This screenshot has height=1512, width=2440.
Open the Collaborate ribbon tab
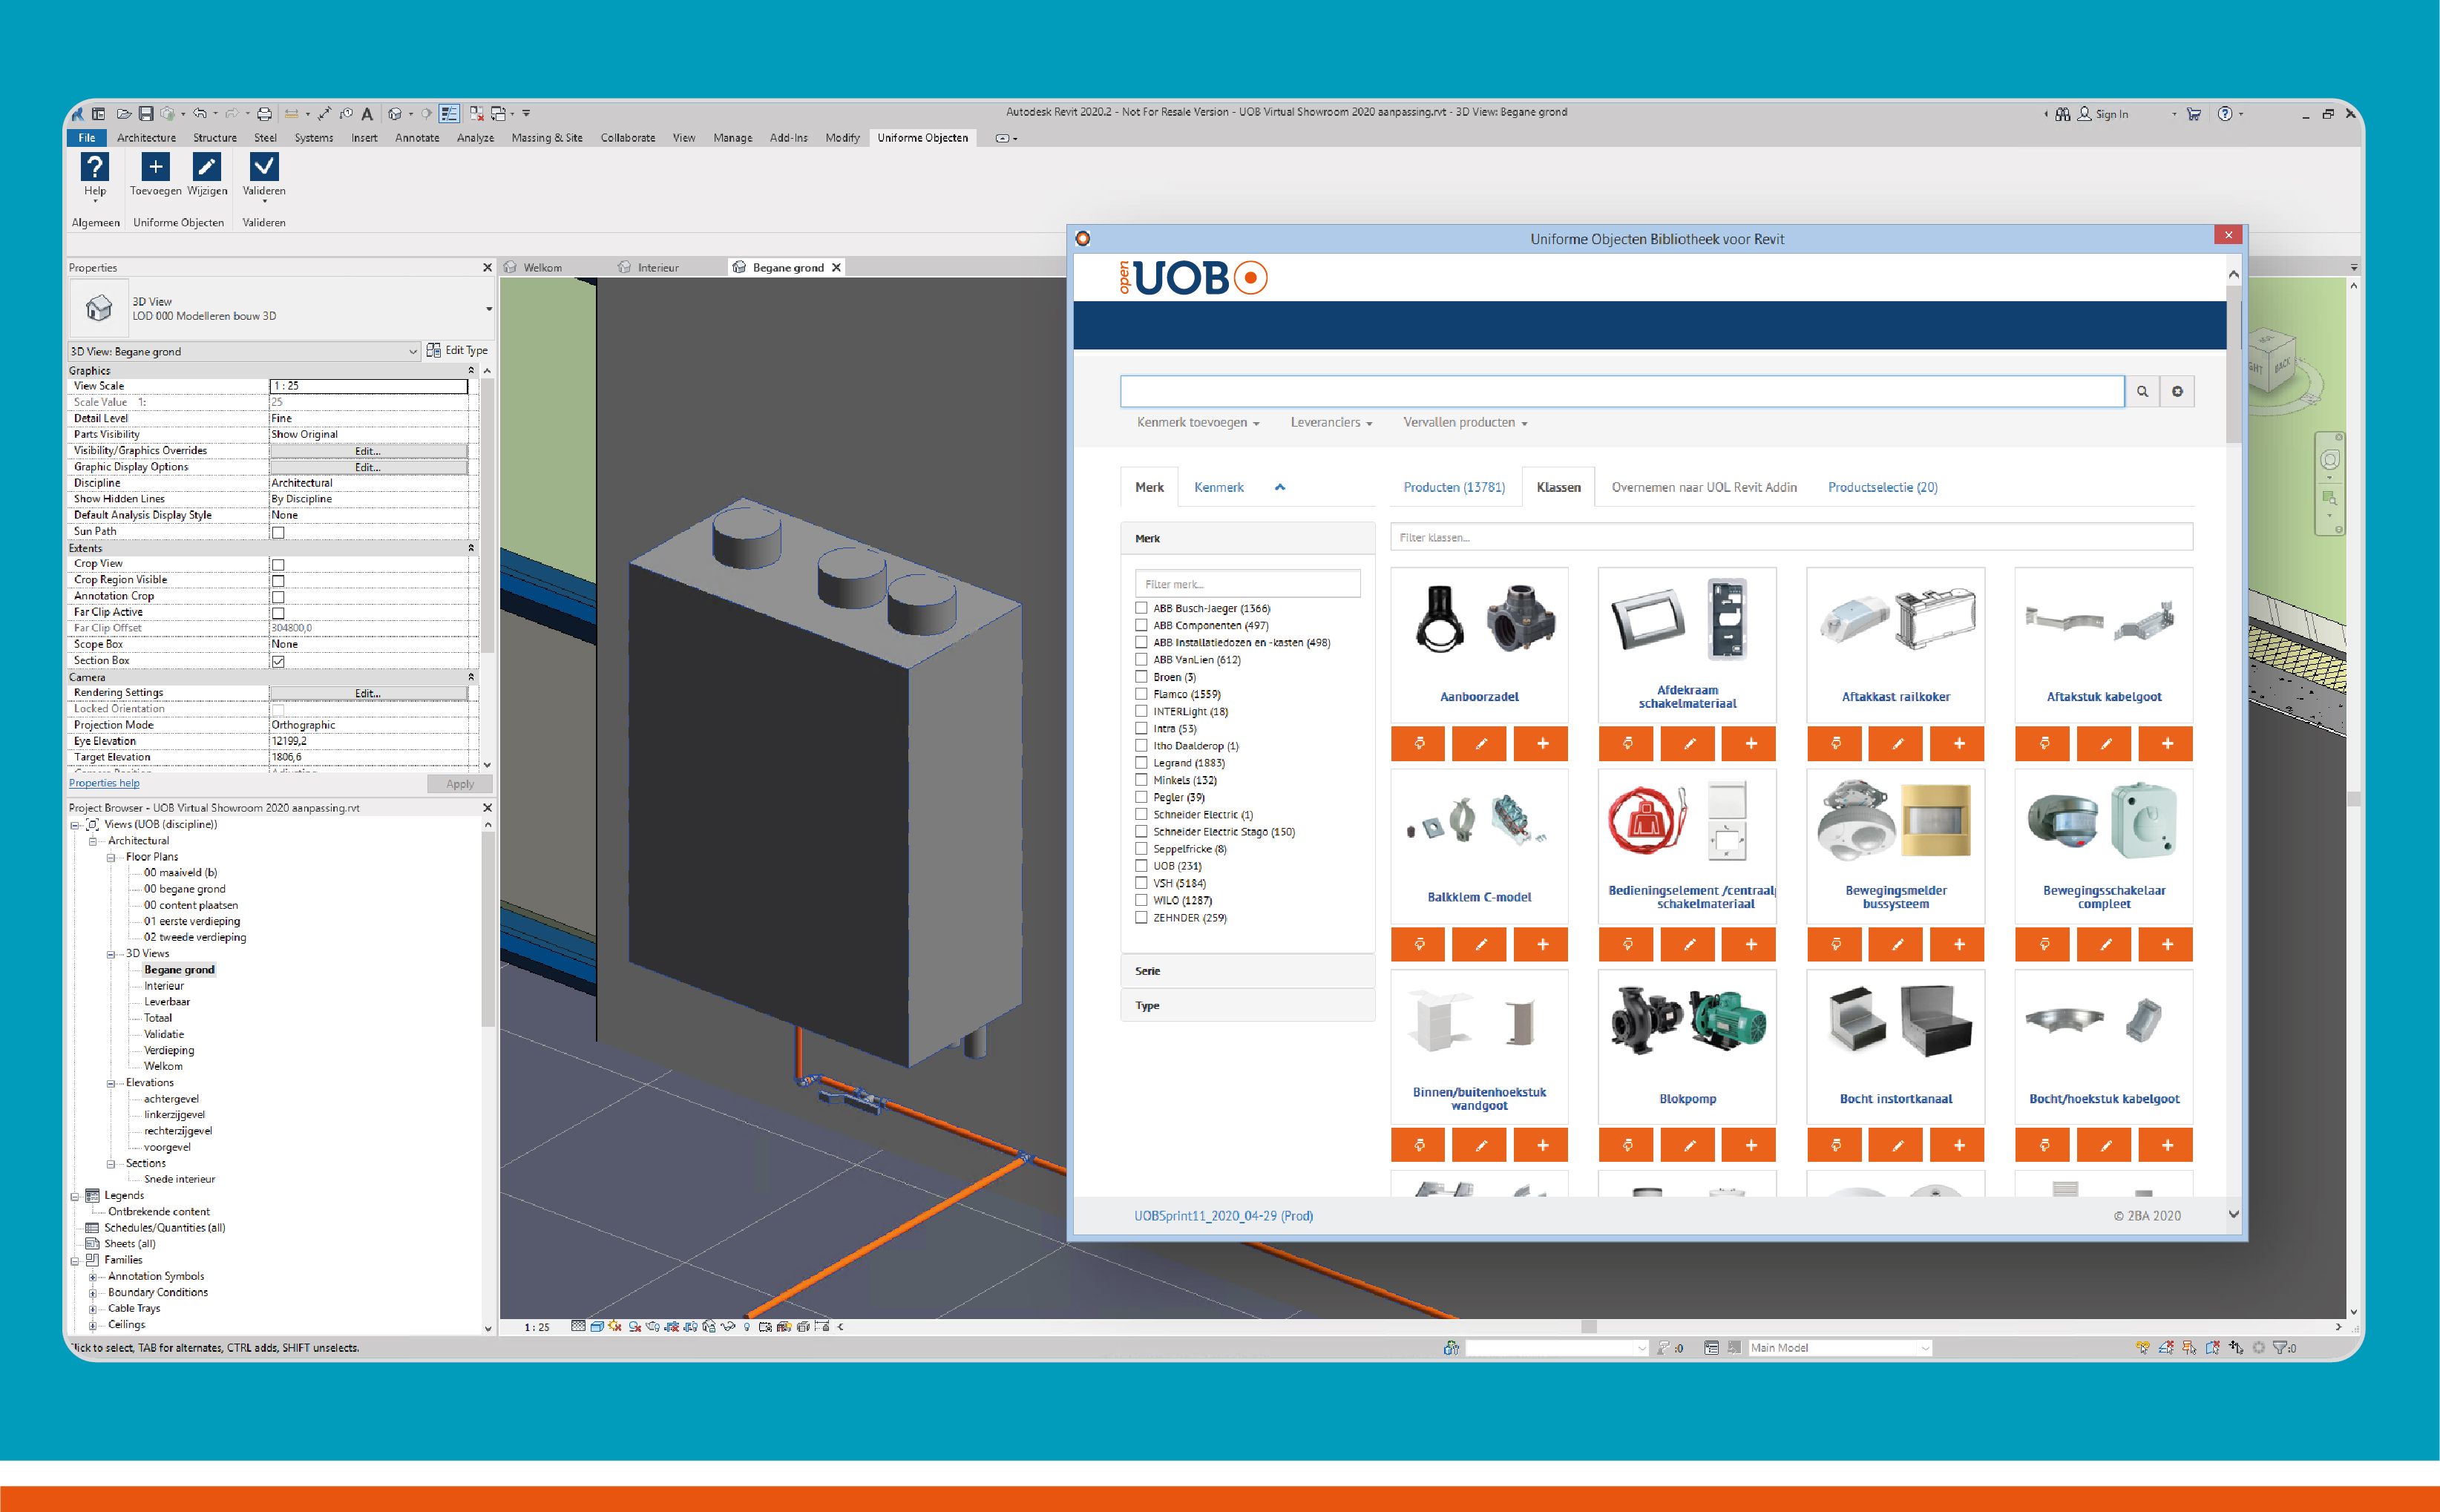627,138
